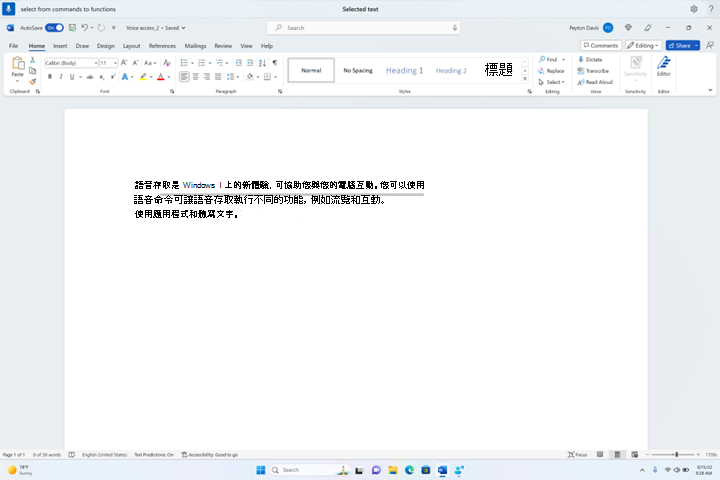Toggle Subscript formatting
The image size is (720, 480).
pyautogui.click(x=101, y=77)
